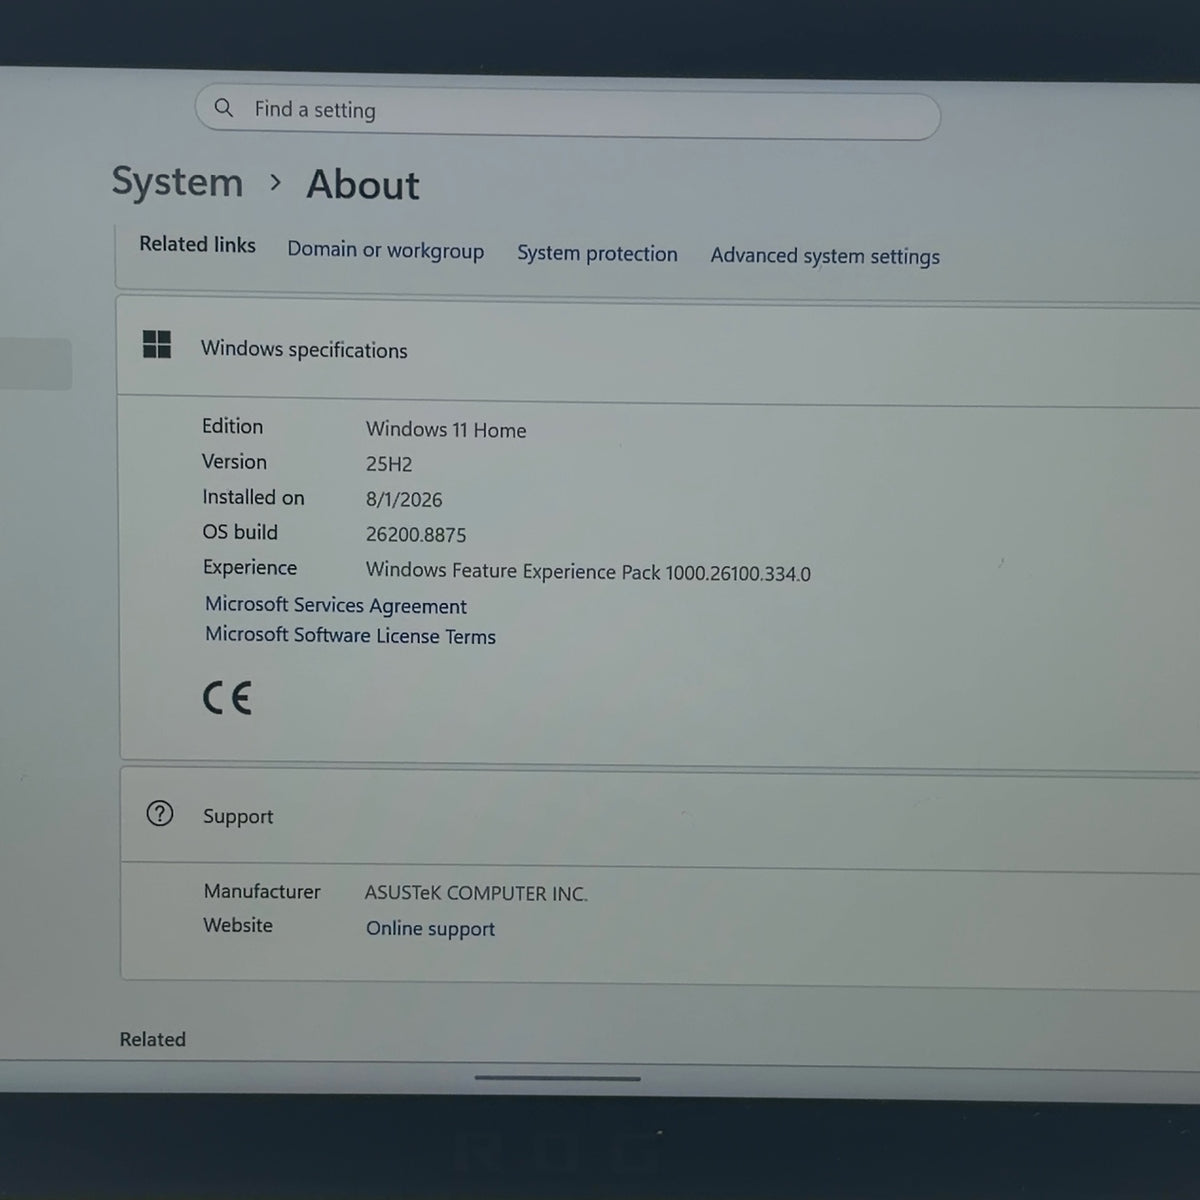Screen dimensions: 1200x1200
Task: Click the Find a setting search box
Action: coord(567,113)
